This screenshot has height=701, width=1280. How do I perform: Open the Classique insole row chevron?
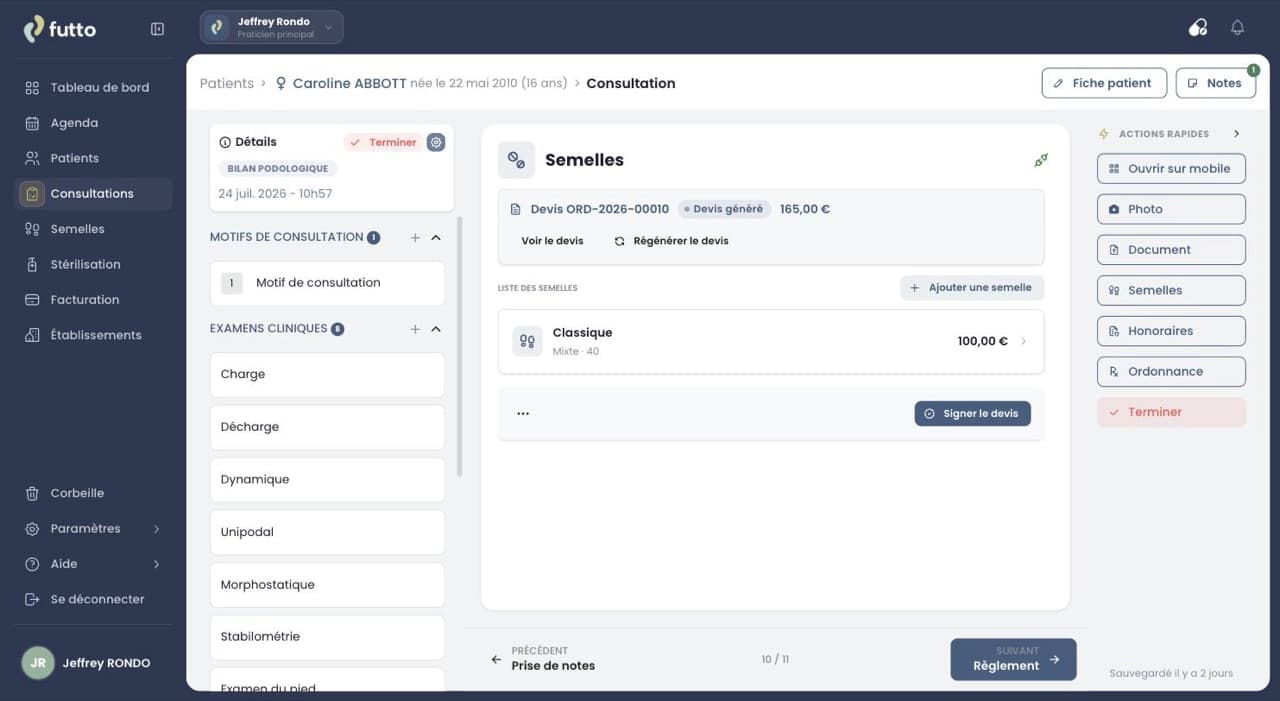(x=1023, y=341)
